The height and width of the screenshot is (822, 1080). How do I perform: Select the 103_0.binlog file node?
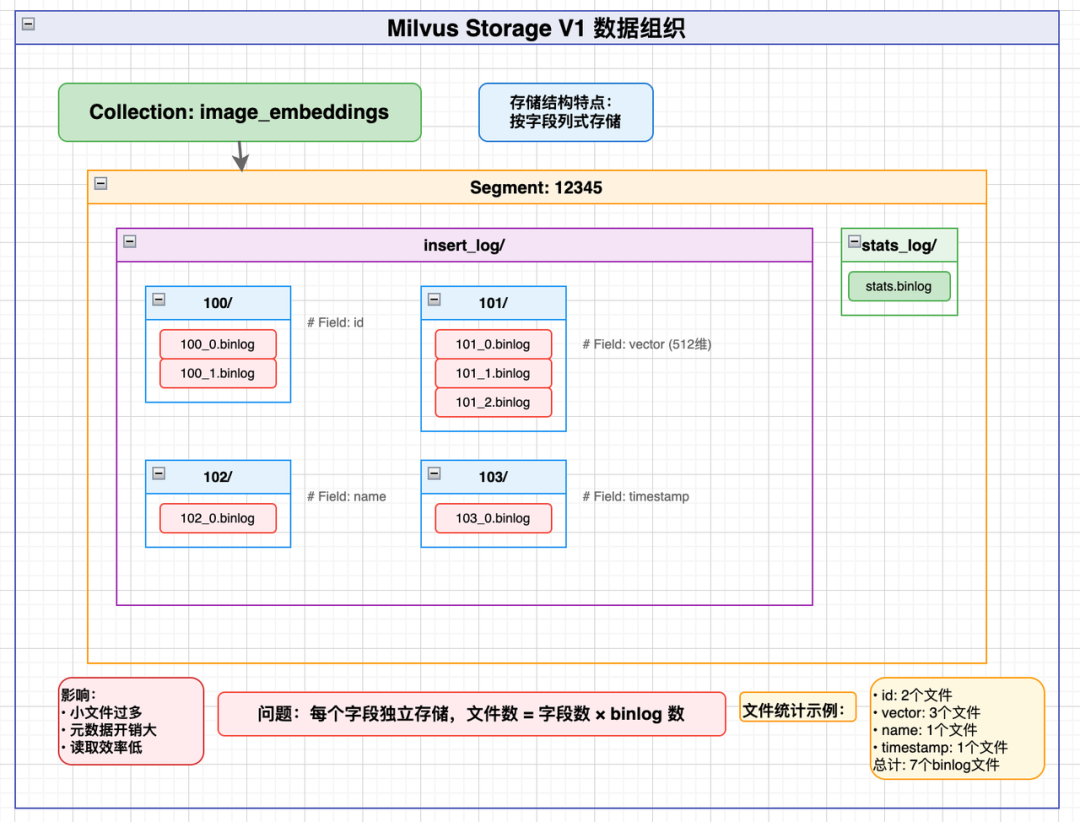tap(493, 518)
